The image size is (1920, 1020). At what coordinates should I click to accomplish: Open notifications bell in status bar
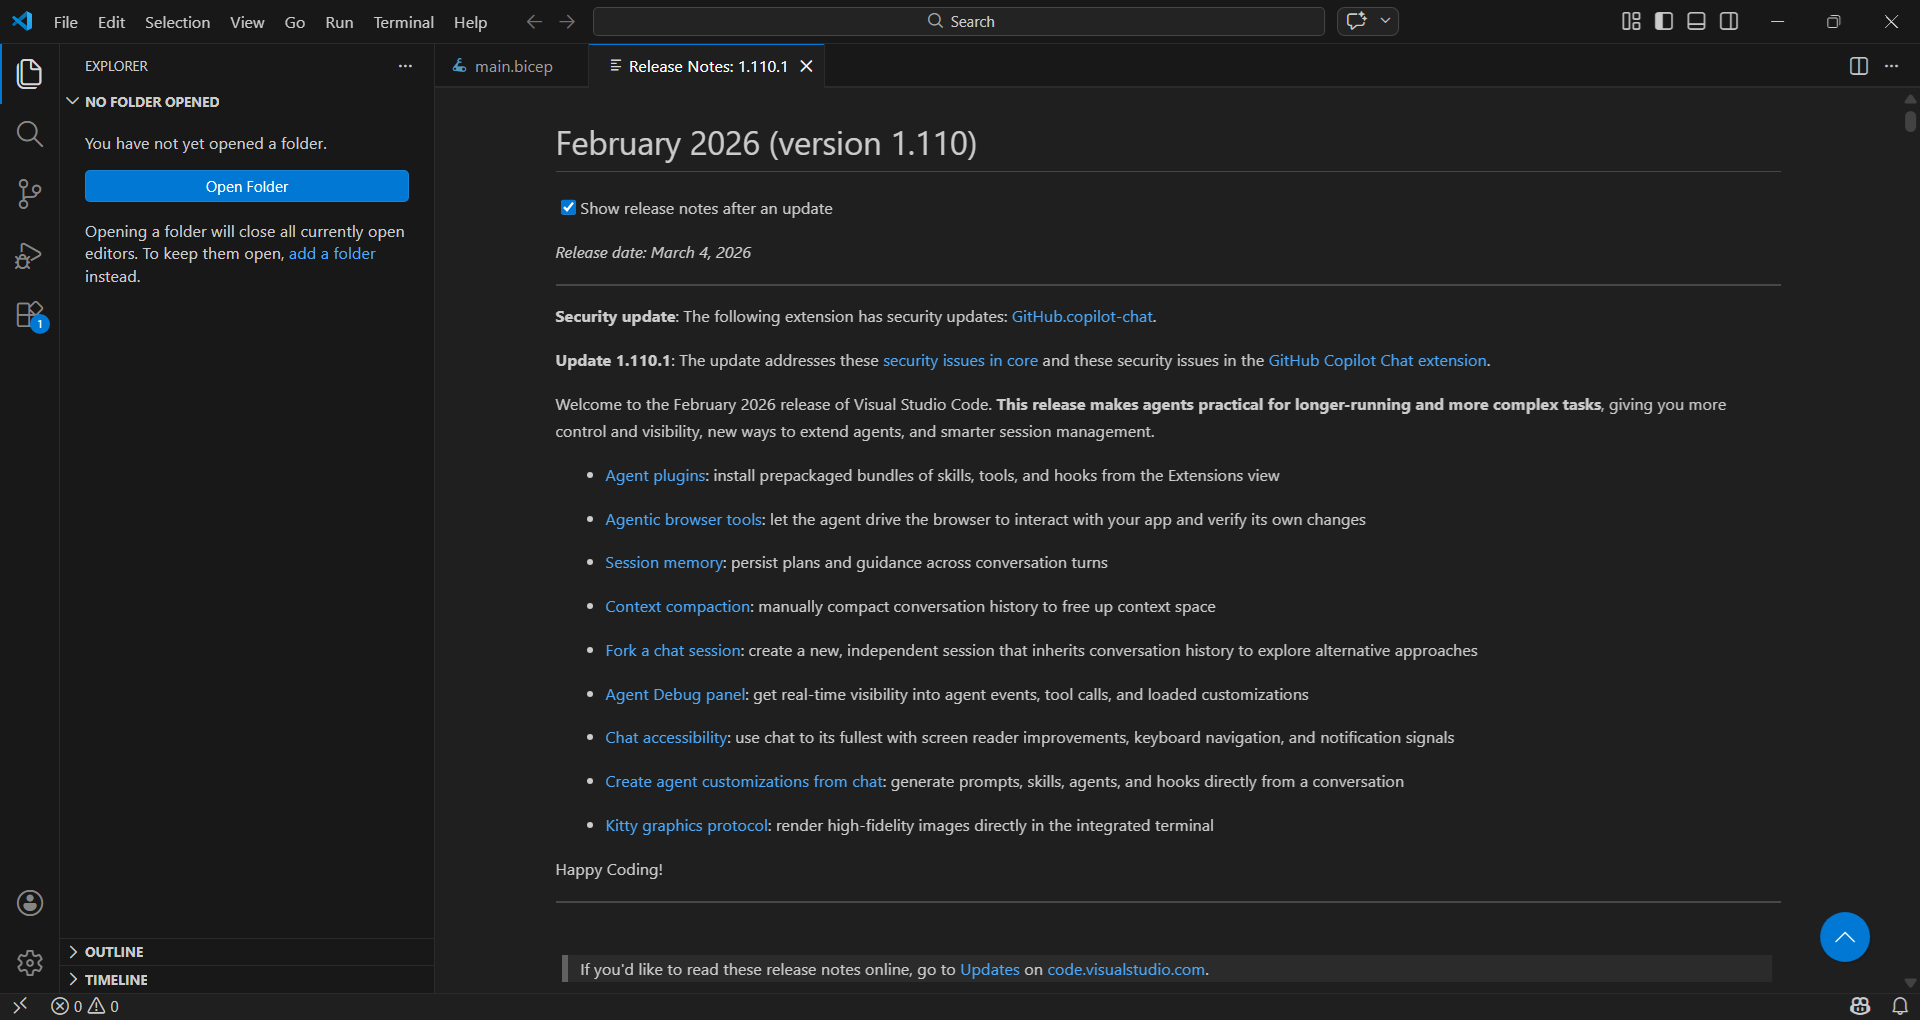tap(1900, 1006)
